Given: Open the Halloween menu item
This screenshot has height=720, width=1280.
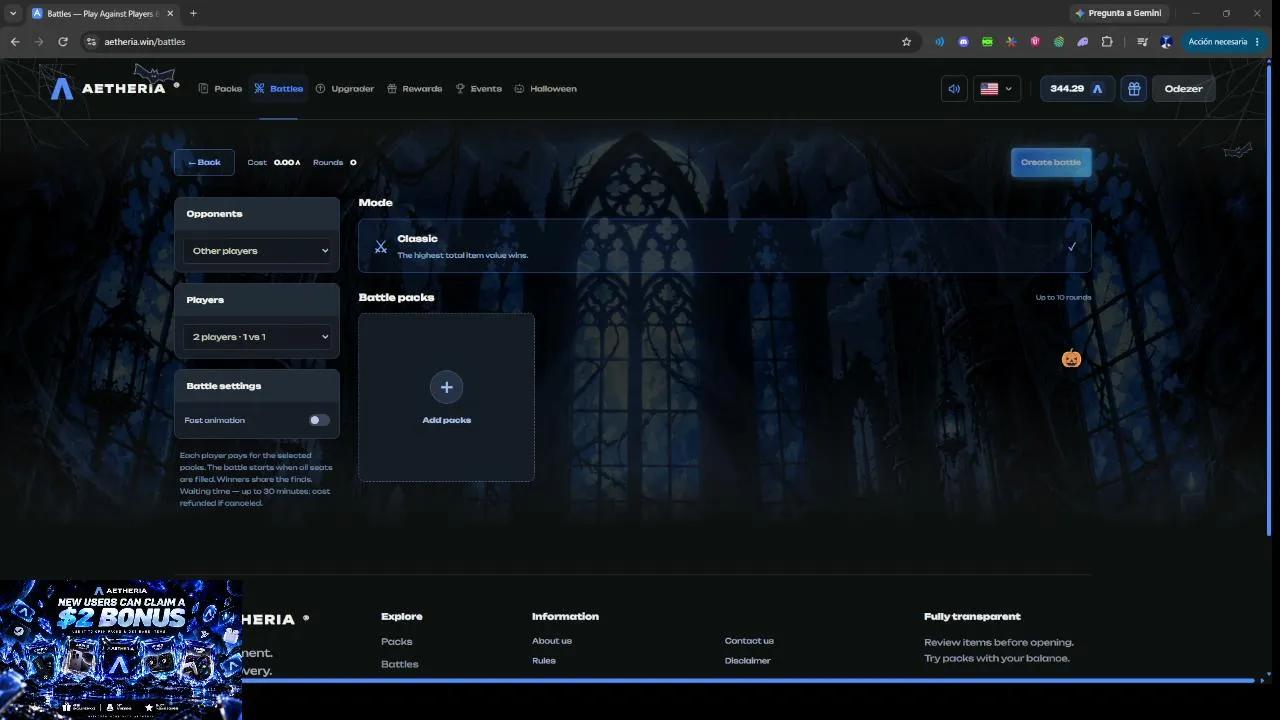Looking at the screenshot, I should pyautogui.click(x=545, y=89).
